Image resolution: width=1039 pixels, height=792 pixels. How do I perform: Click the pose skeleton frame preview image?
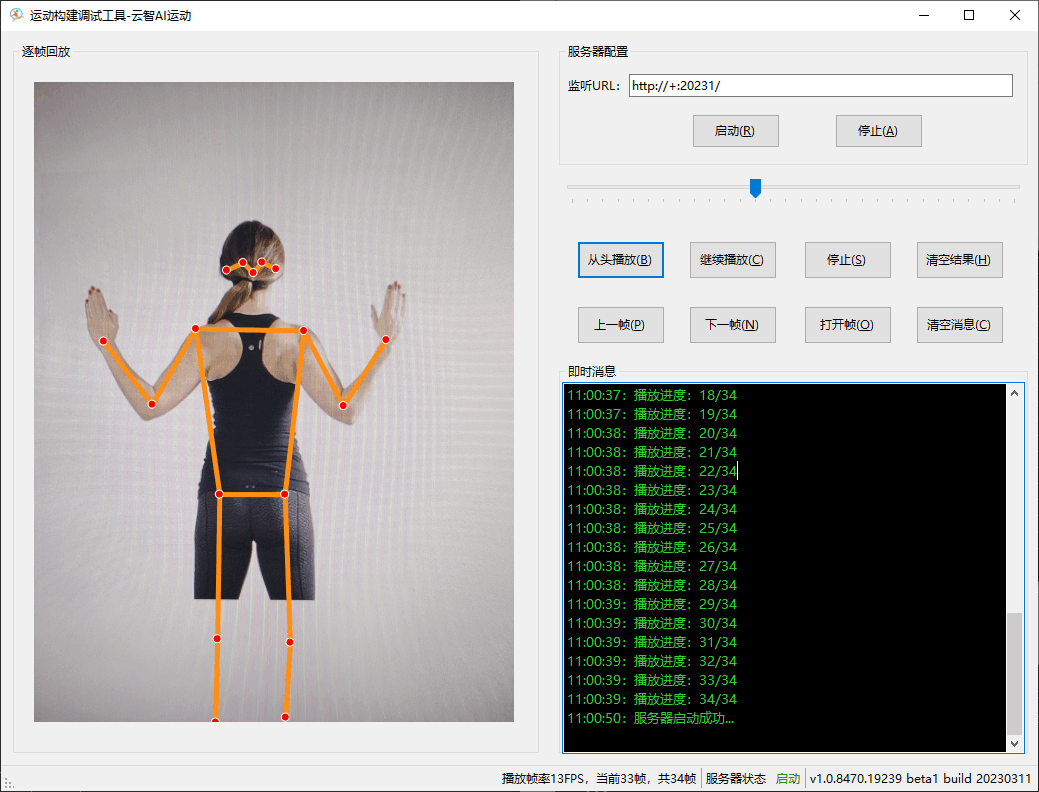(274, 402)
